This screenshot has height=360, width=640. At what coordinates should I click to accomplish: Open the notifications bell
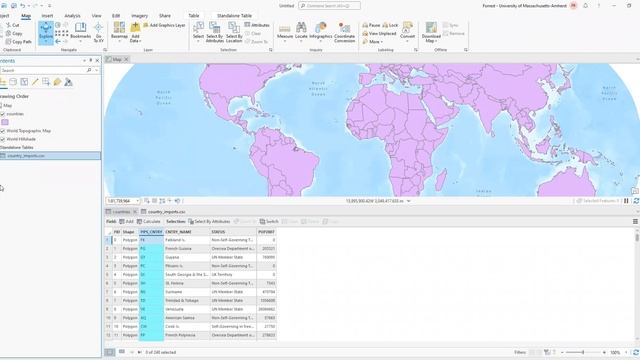(x=586, y=6)
